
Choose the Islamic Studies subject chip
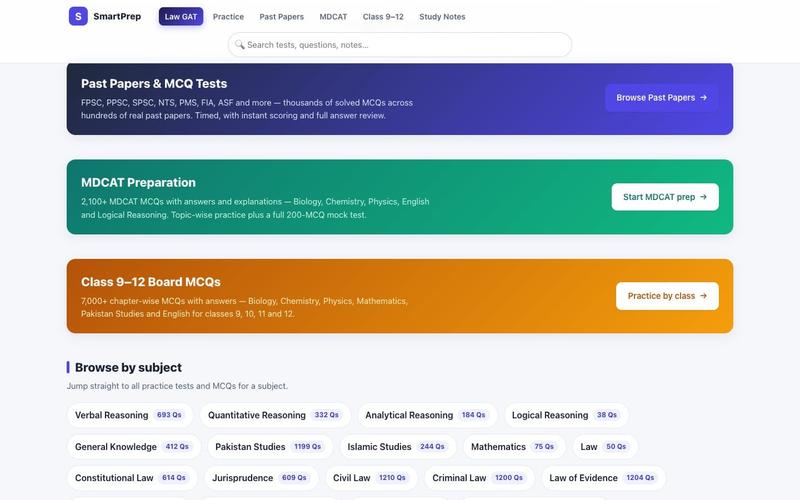coord(398,446)
